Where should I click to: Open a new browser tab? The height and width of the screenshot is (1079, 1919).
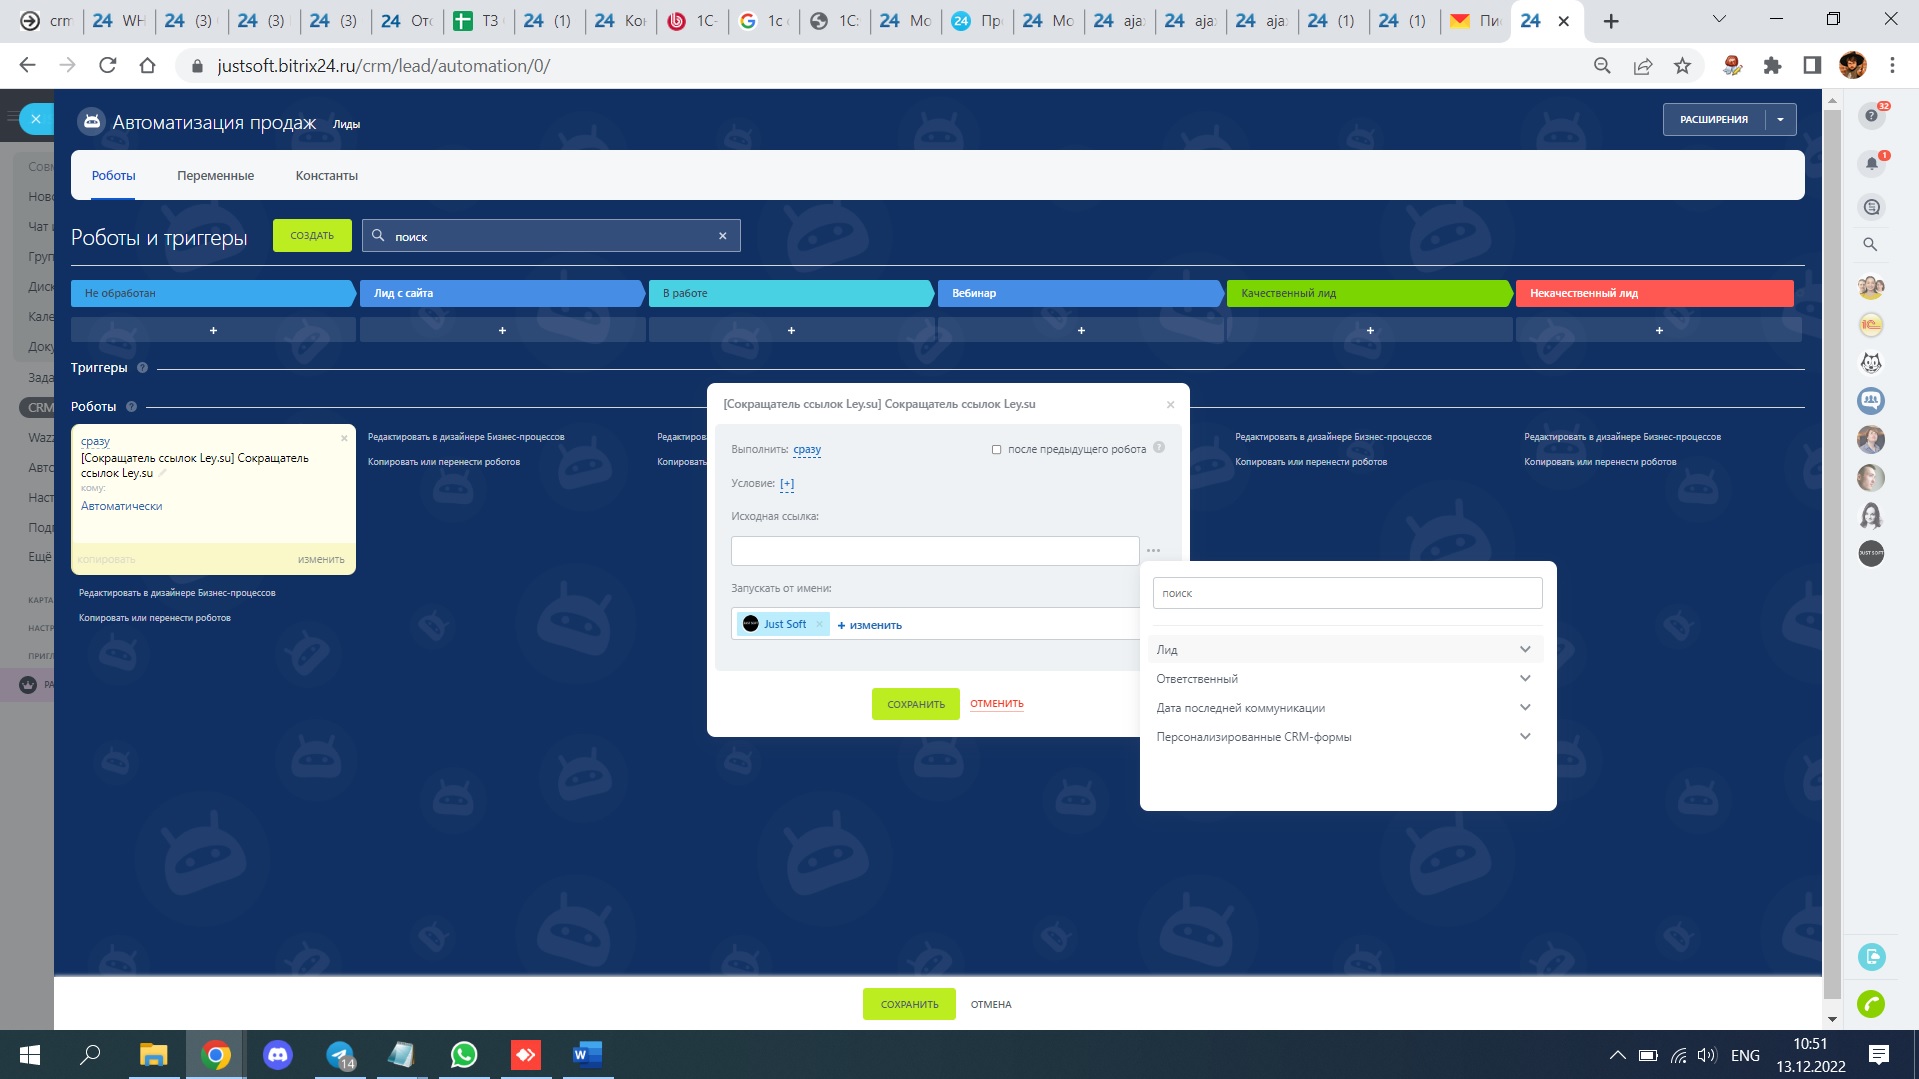(x=1610, y=21)
